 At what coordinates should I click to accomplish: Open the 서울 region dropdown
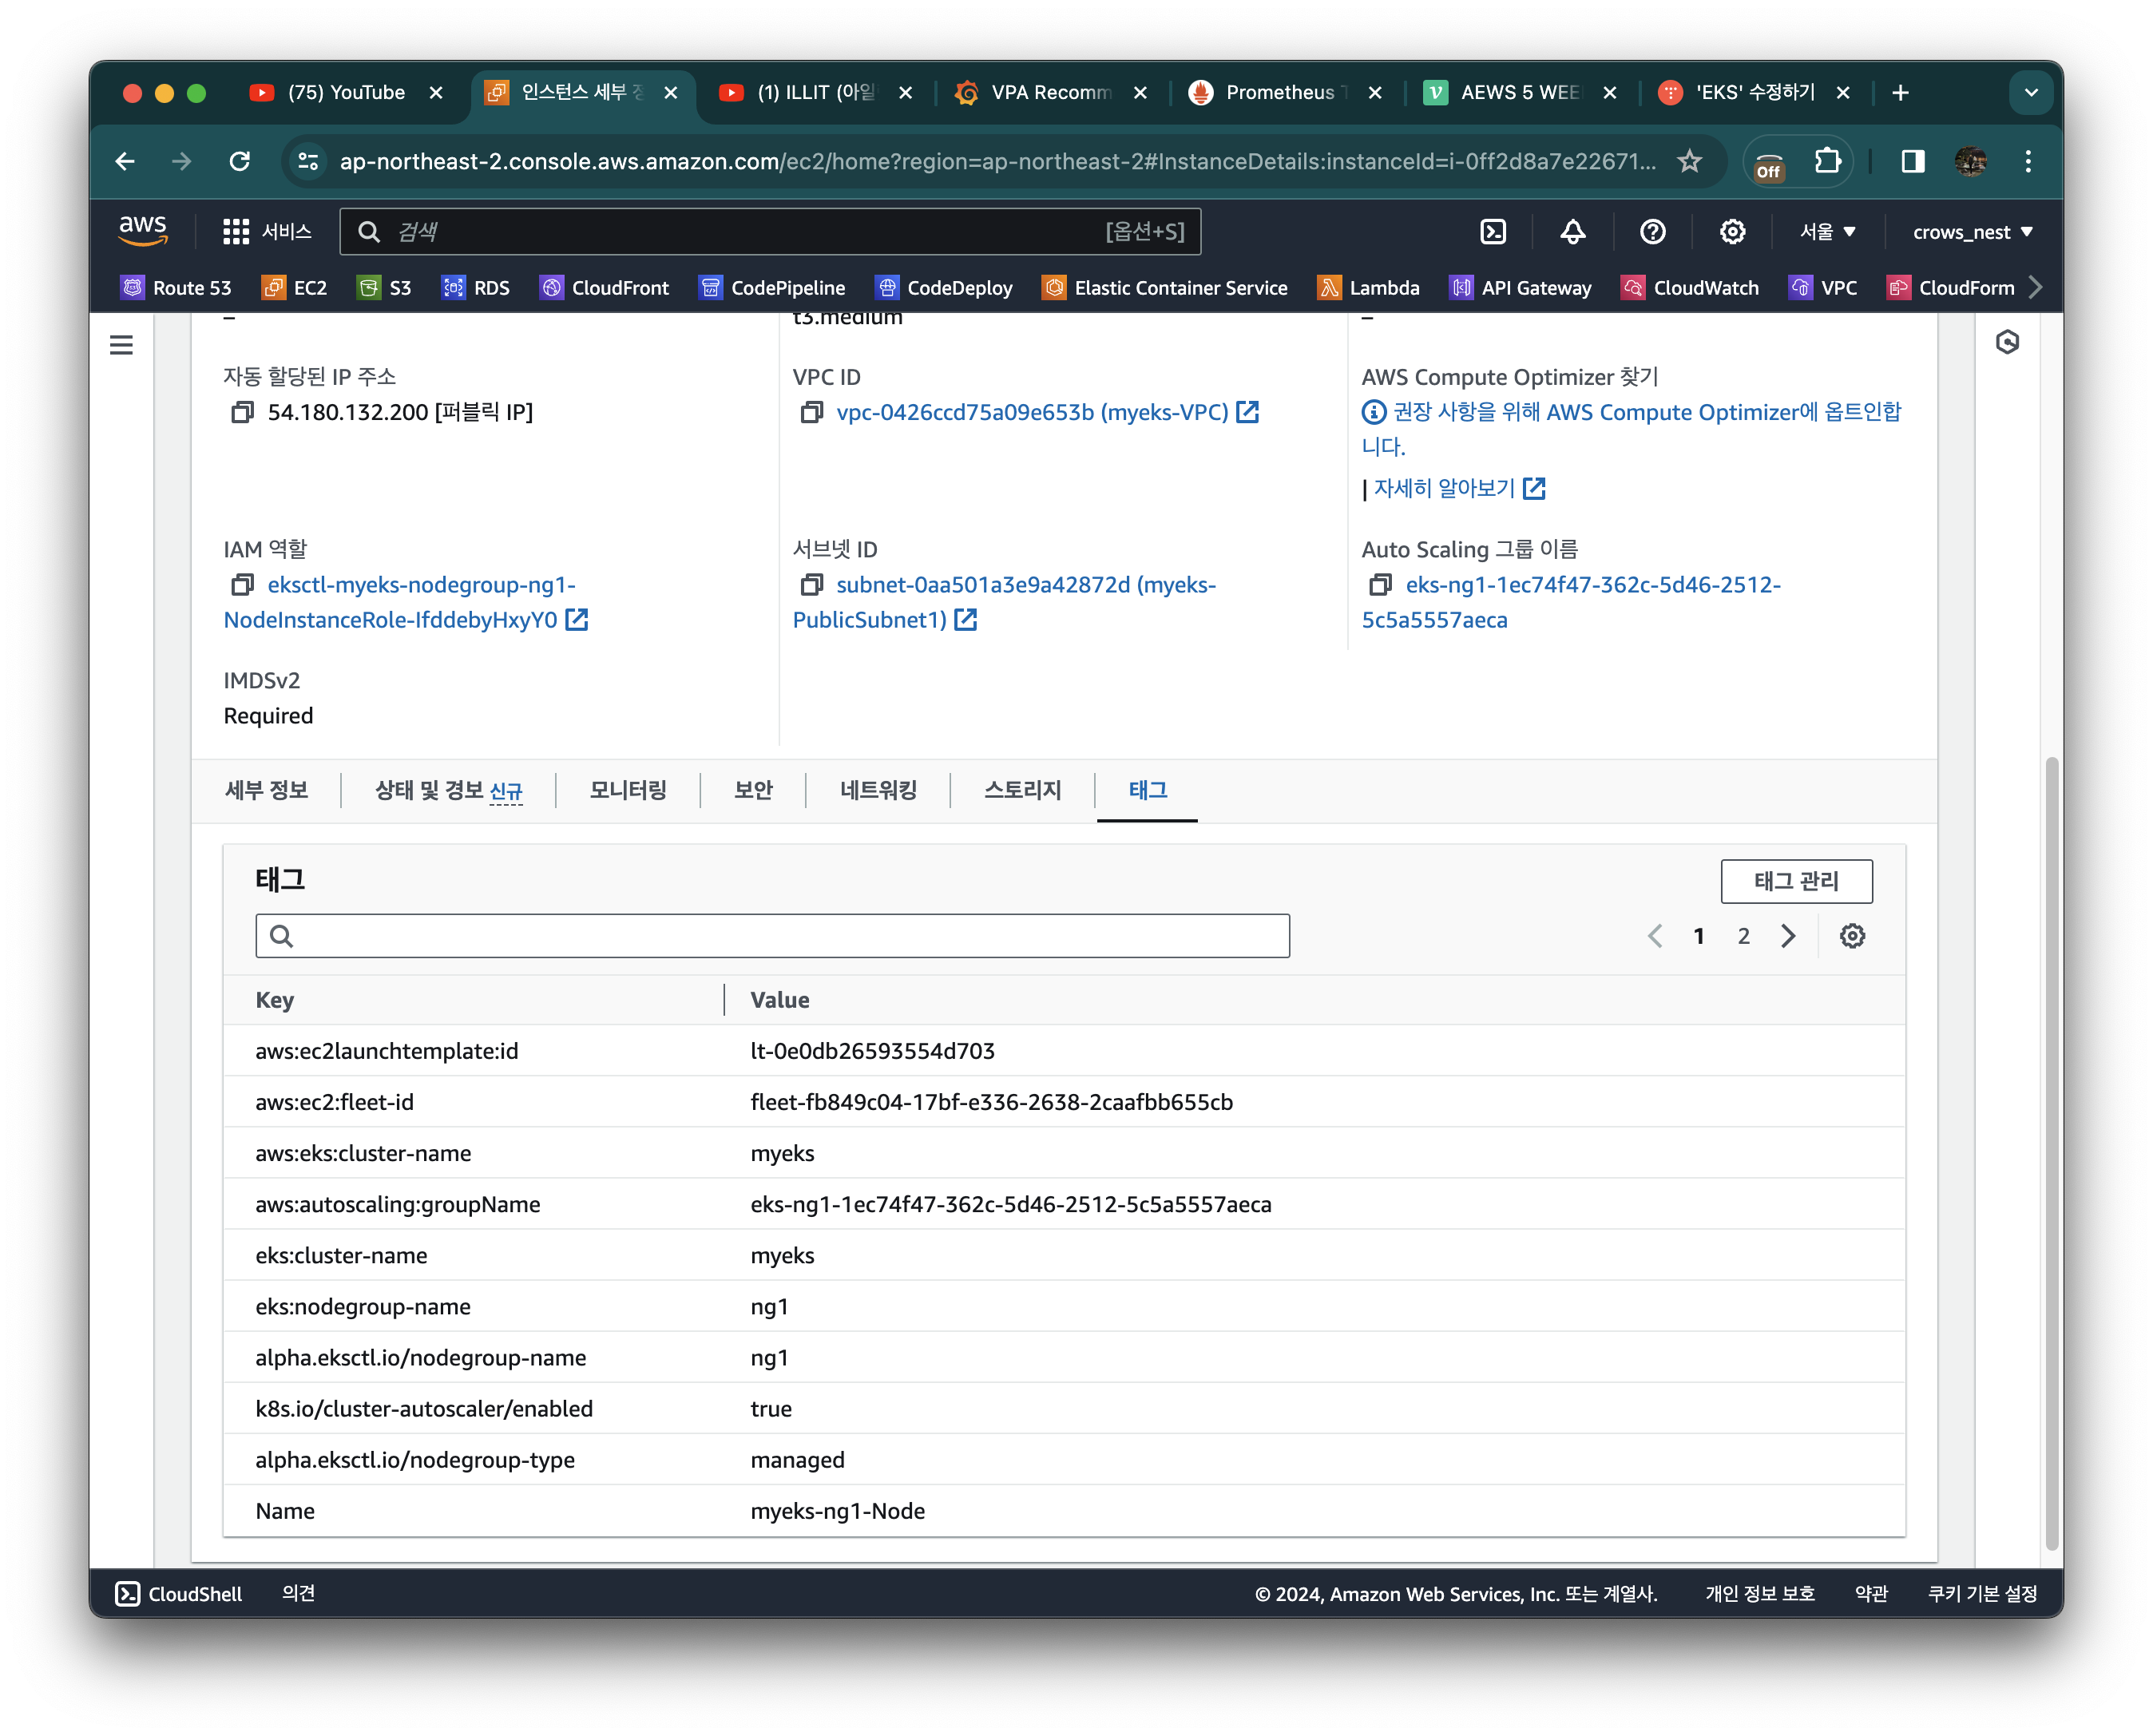point(1827,232)
